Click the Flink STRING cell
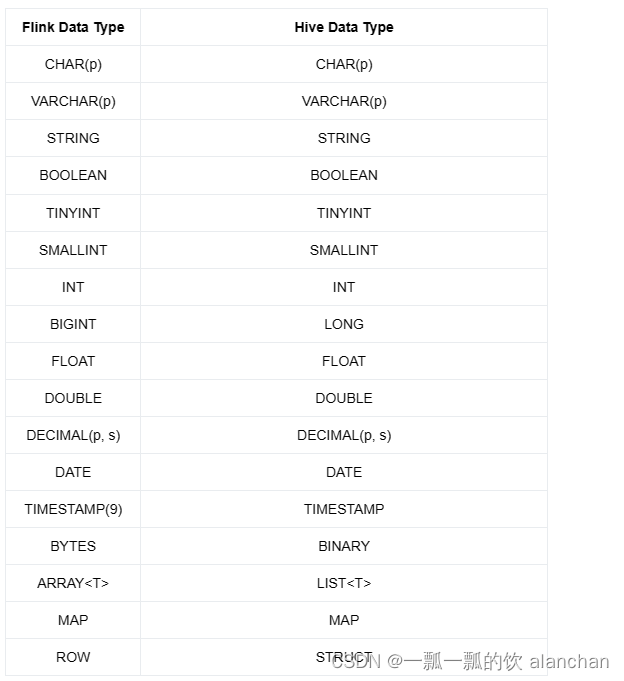 coord(73,138)
